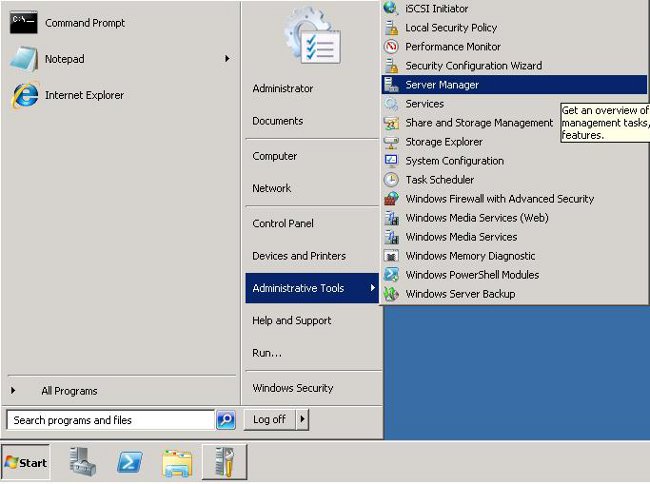Click the Windows Server Backup icon
The width and height of the screenshot is (650, 484).
pyautogui.click(x=391, y=294)
